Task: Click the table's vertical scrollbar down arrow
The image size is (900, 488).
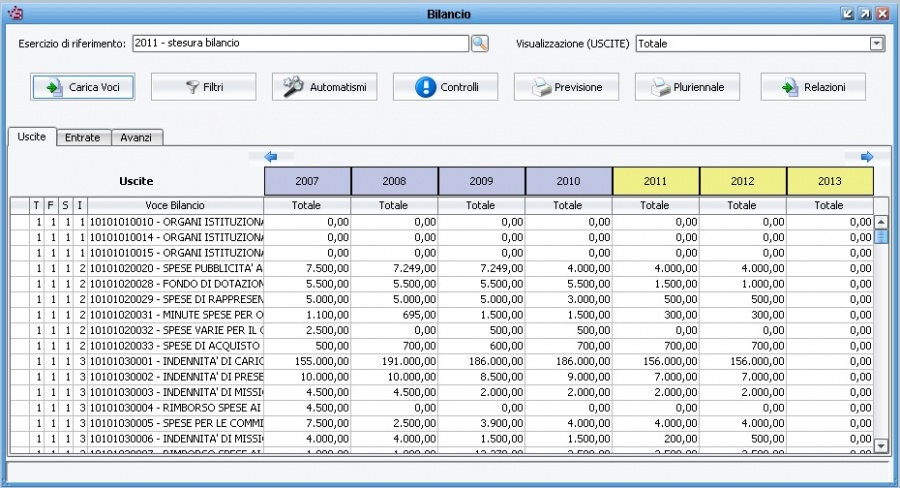Action: pyautogui.click(x=881, y=445)
